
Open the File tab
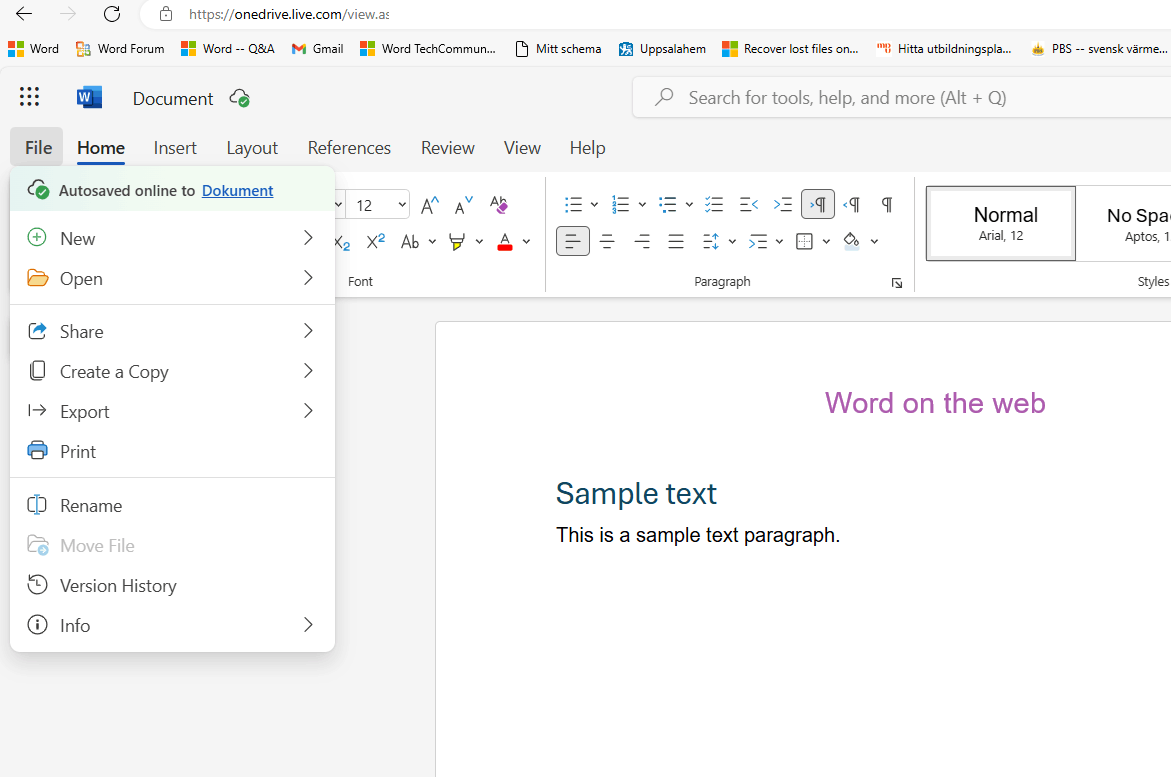[x=38, y=148]
